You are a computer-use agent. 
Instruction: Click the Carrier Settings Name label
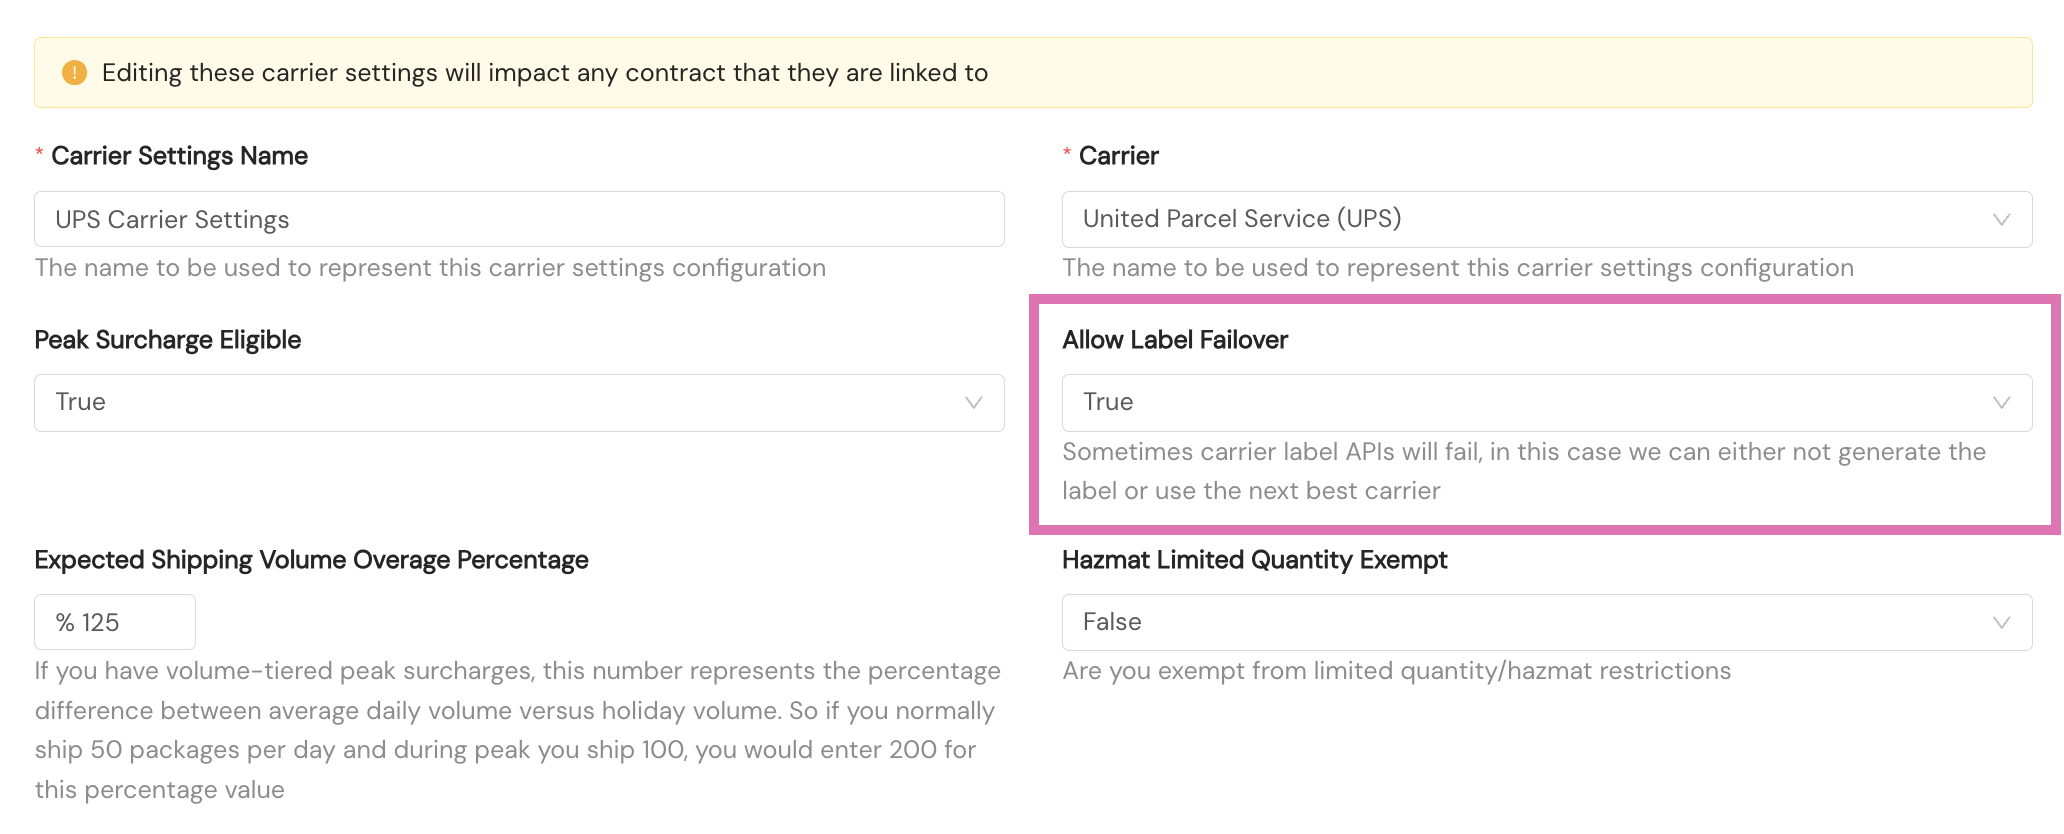pyautogui.click(x=179, y=156)
